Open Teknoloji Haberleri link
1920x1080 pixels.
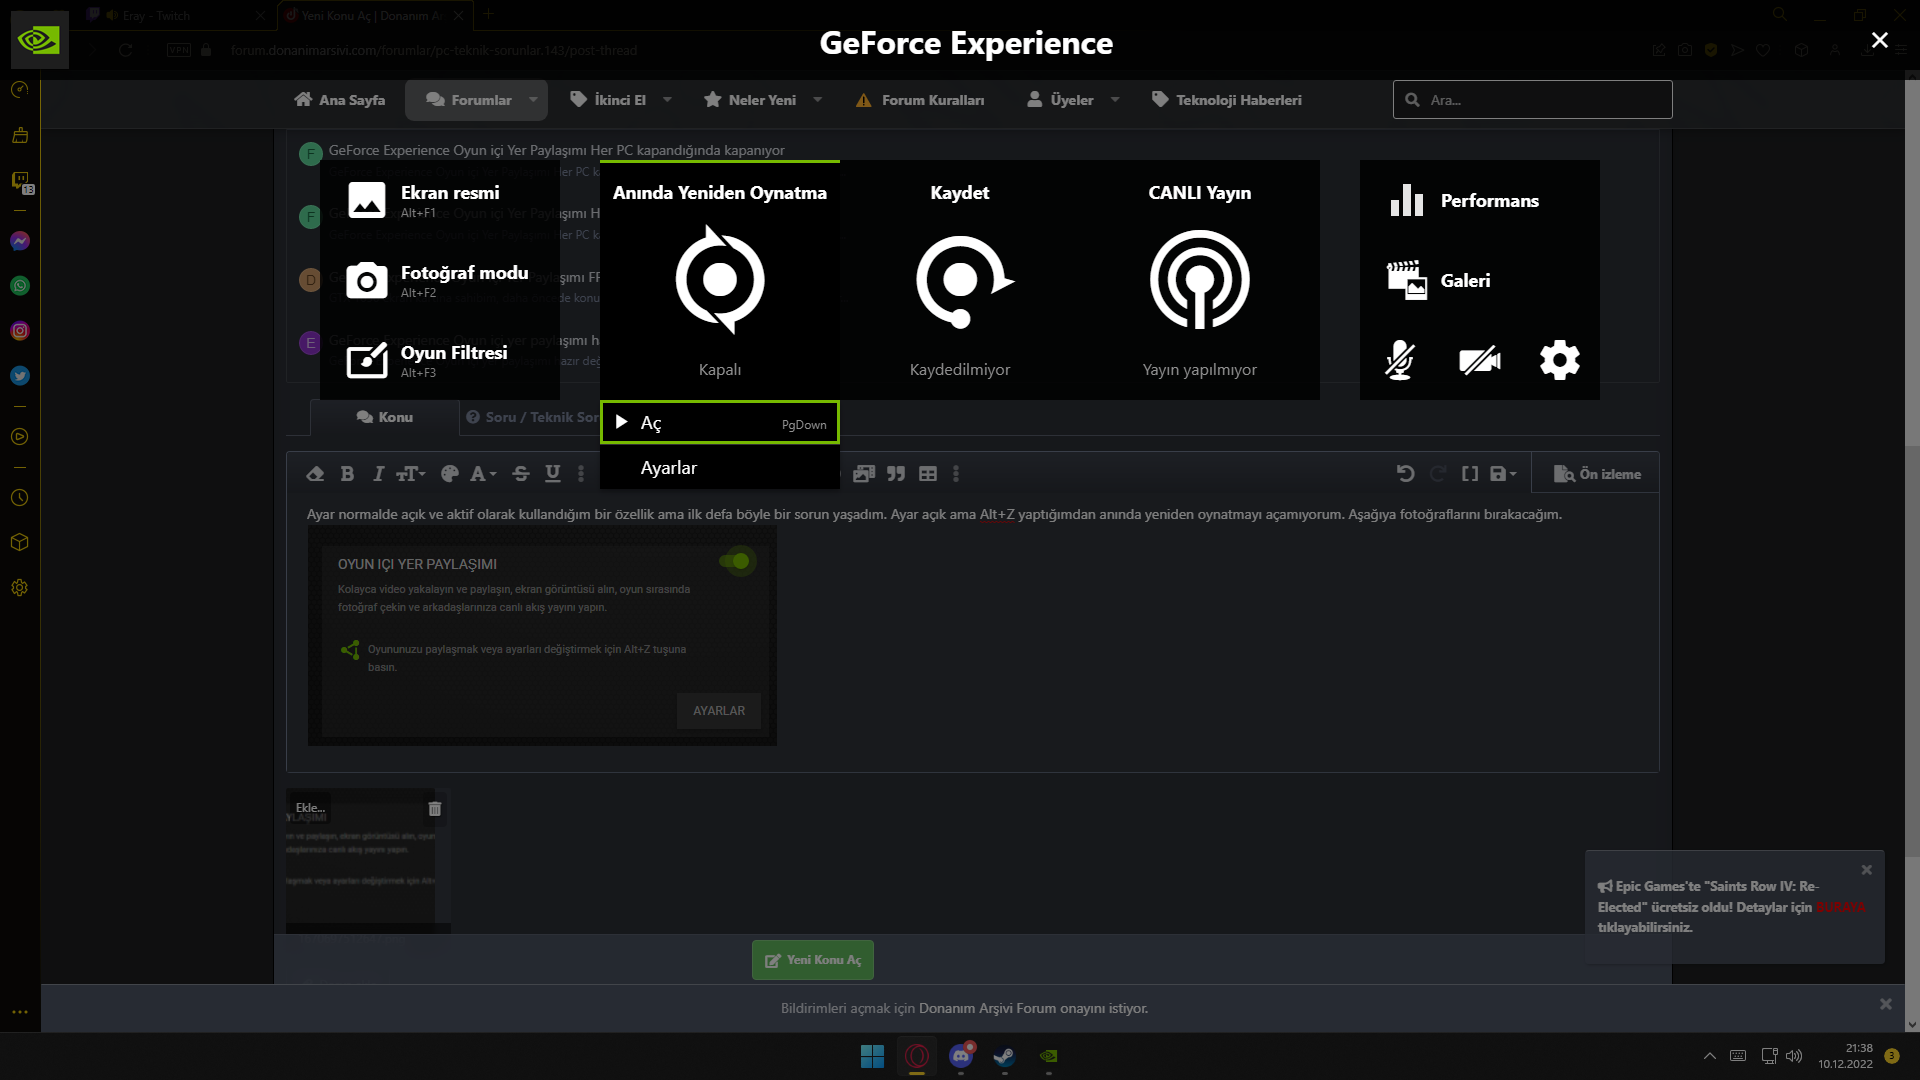point(1227,100)
